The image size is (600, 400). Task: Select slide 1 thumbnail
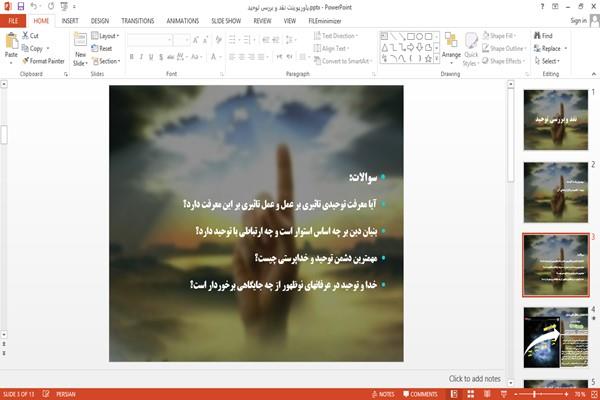[556, 119]
